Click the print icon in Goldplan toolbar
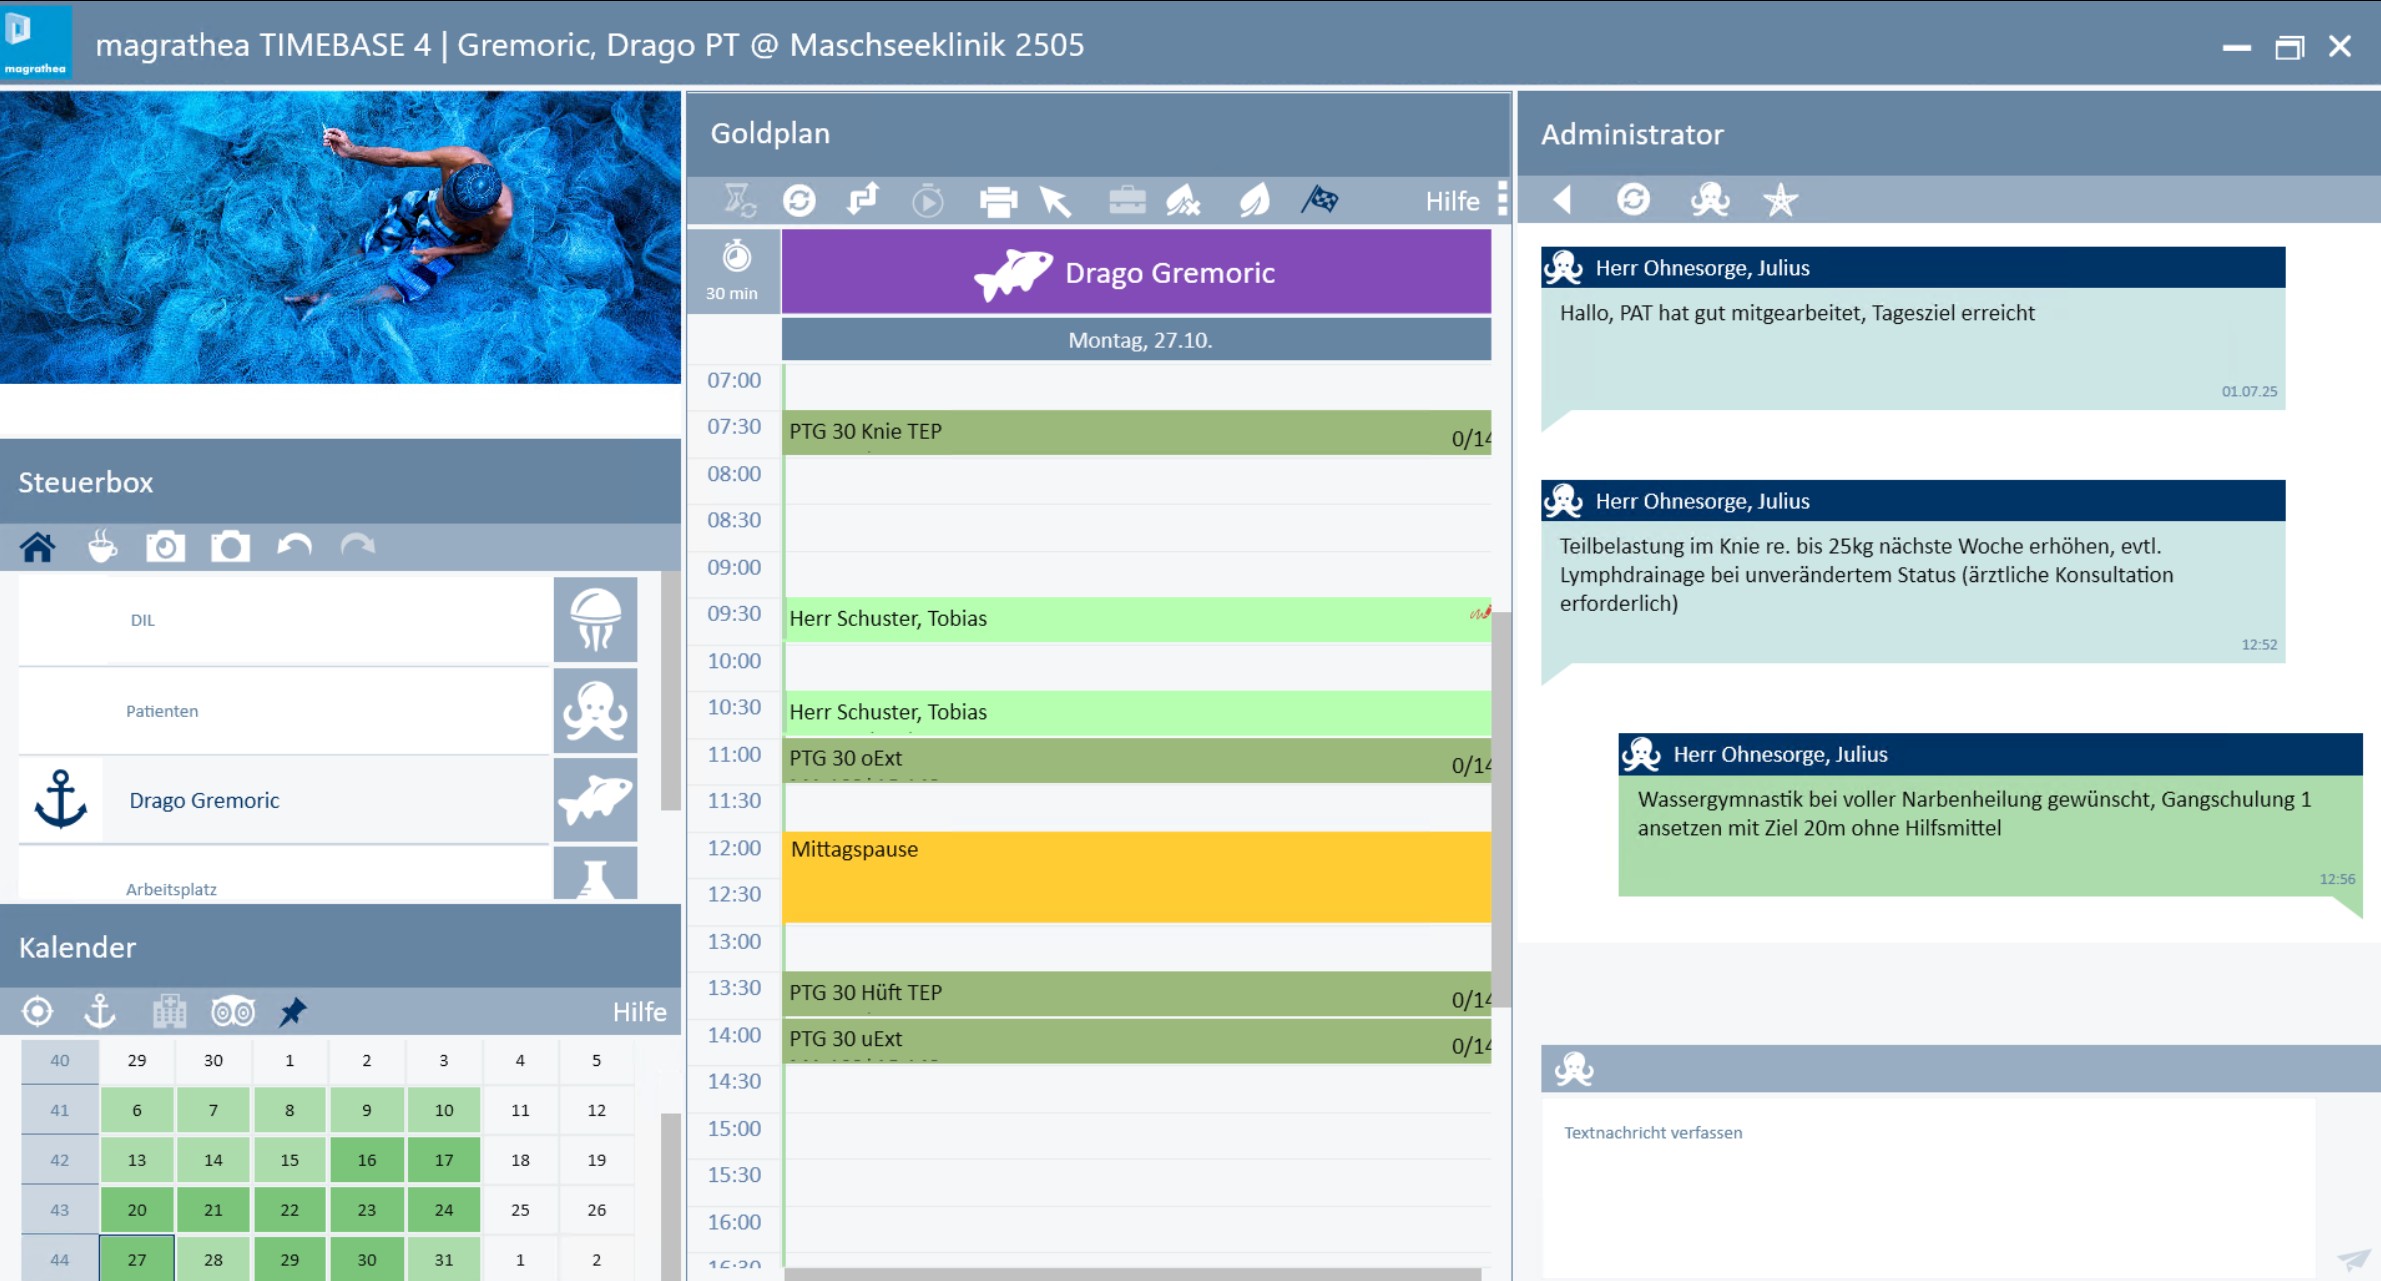The image size is (2381, 1281). click(997, 201)
